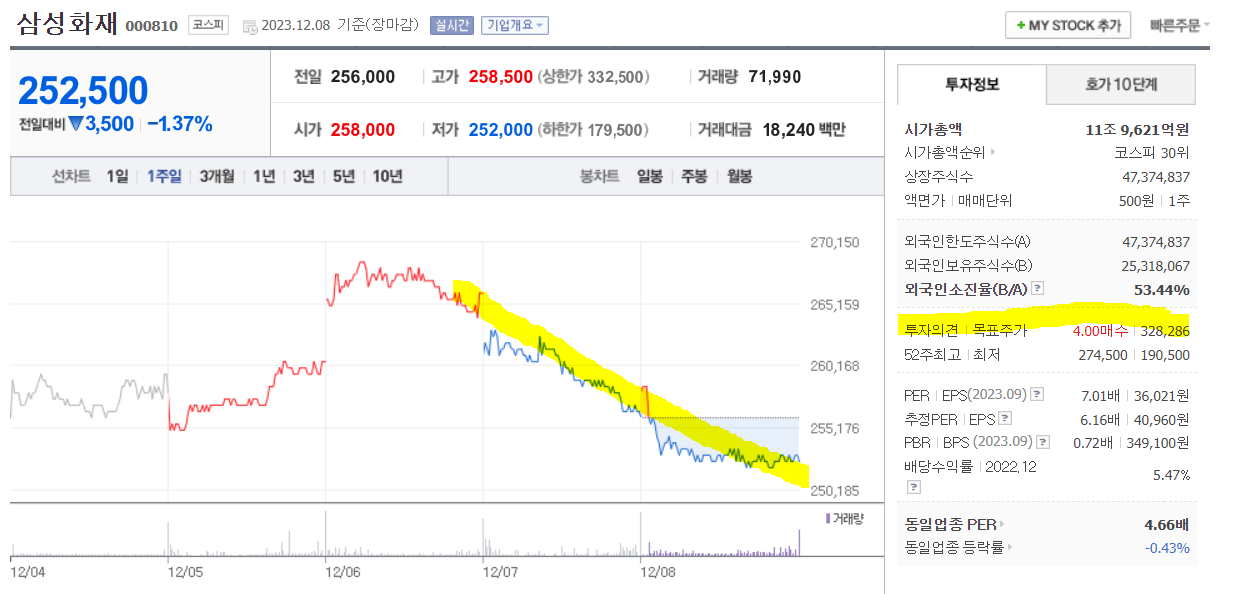
Task: Switch to the 투자정보 tab
Action: tap(972, 85)
